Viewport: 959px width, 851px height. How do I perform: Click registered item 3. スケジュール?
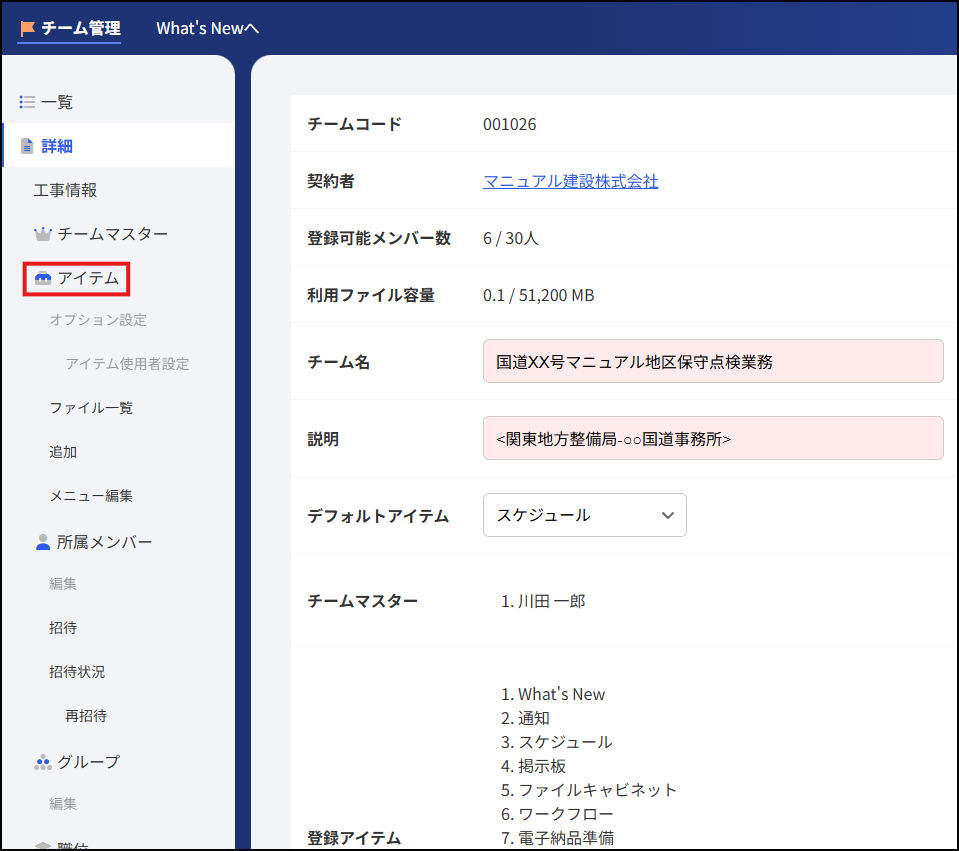[557, 742]
